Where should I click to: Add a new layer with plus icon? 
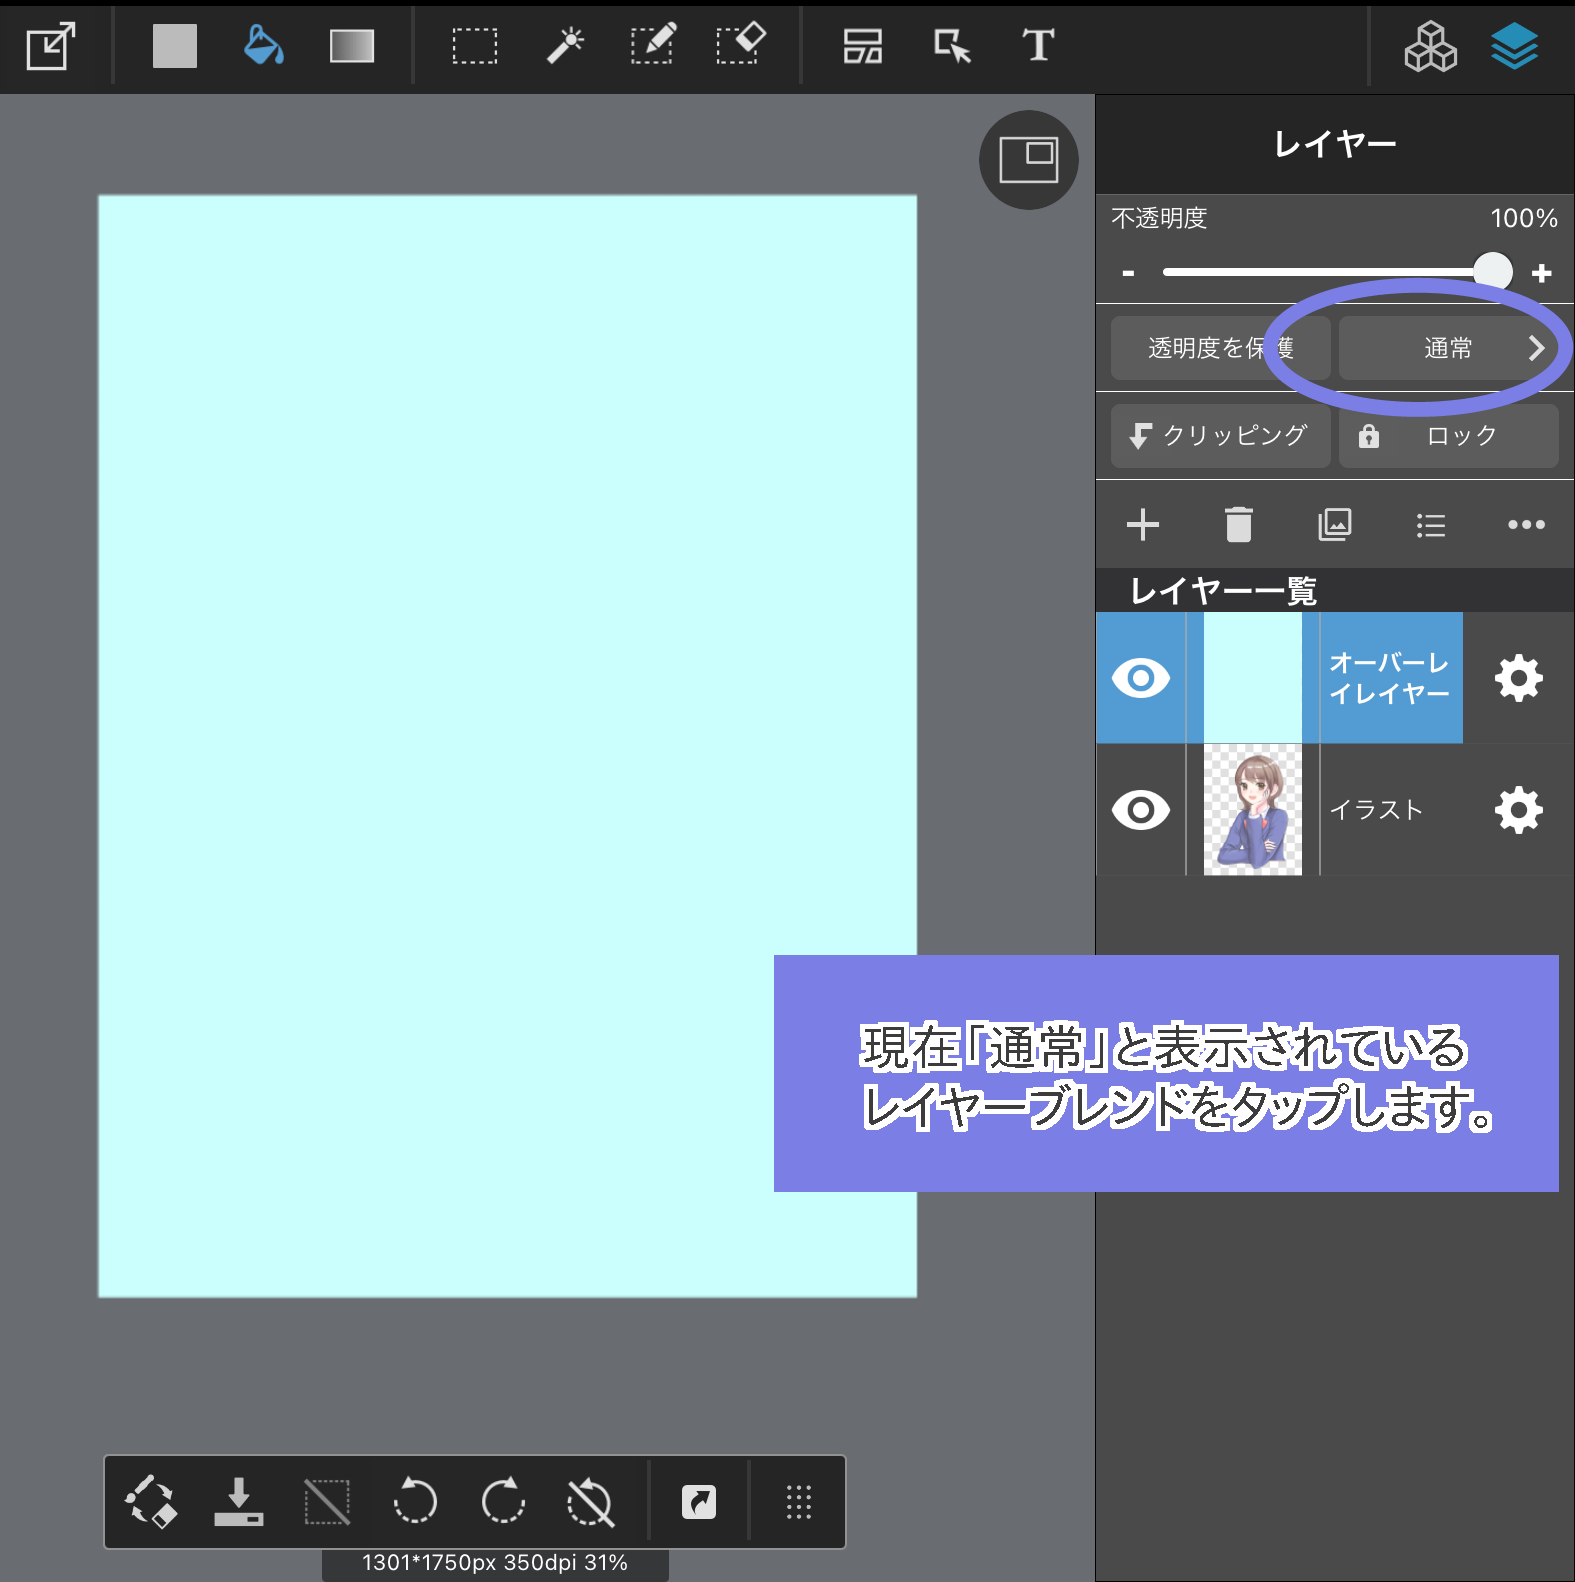[x=1142, y=525]
